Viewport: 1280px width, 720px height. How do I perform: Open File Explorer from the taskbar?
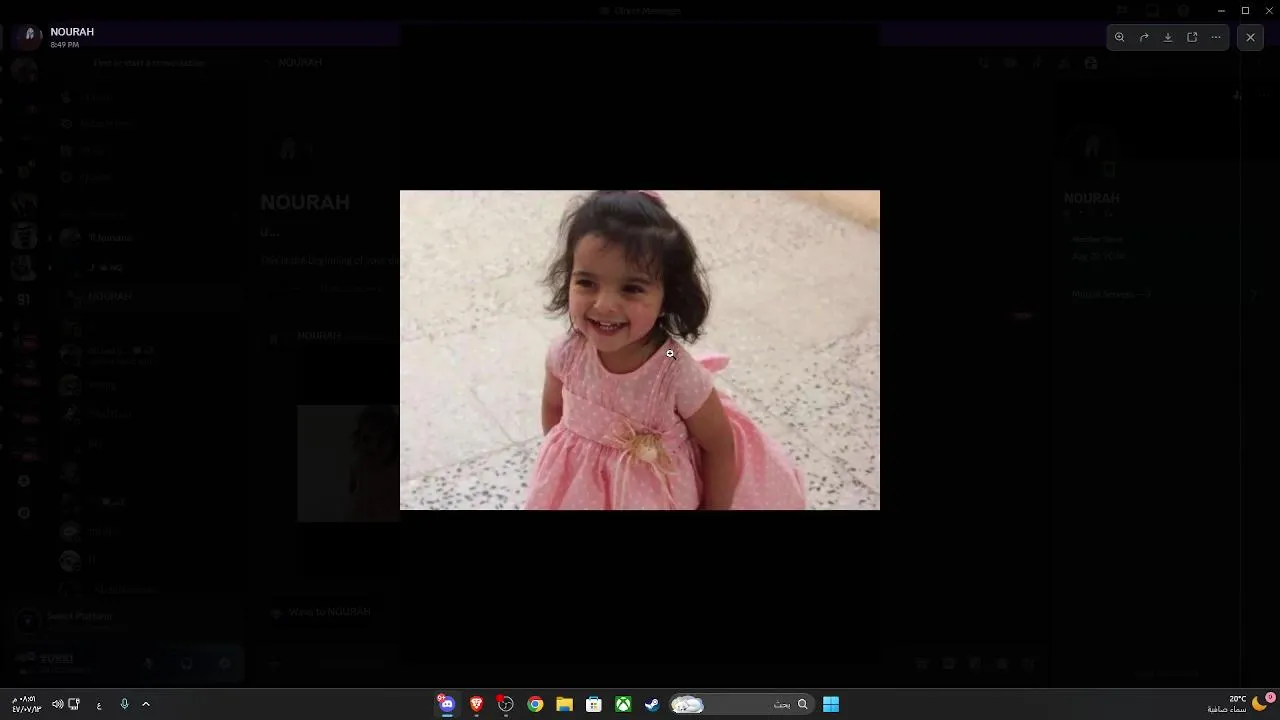pos(564,704)
